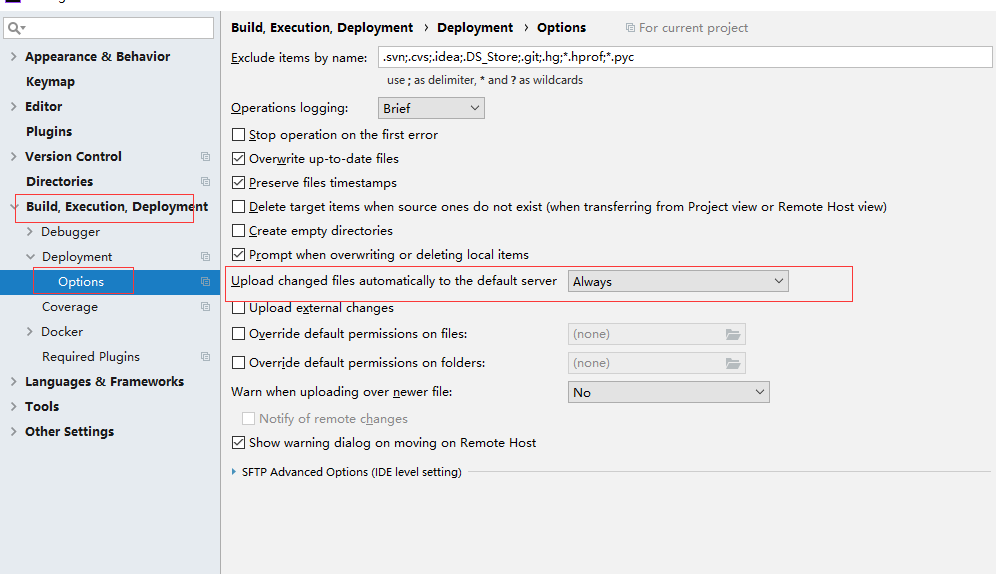
Task: Open folder browse icon for folder permissions
Action: (x=733, y=363)
